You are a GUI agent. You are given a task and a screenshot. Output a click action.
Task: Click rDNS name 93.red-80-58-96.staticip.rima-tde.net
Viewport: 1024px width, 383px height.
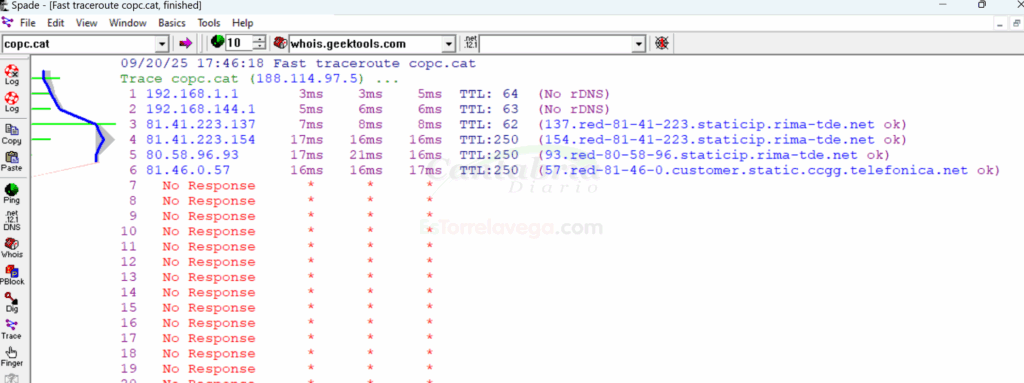(x=700, y=155)
